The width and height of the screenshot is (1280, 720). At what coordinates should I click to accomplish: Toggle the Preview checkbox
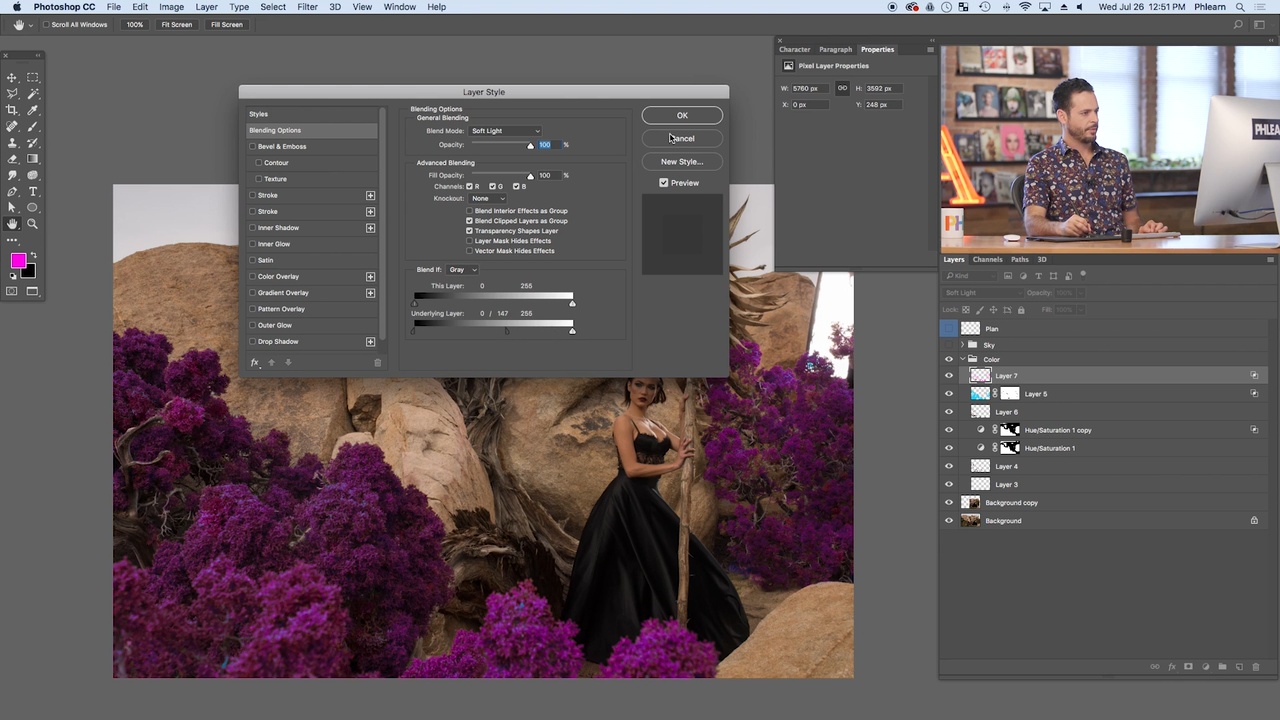(x=664, y=183)
